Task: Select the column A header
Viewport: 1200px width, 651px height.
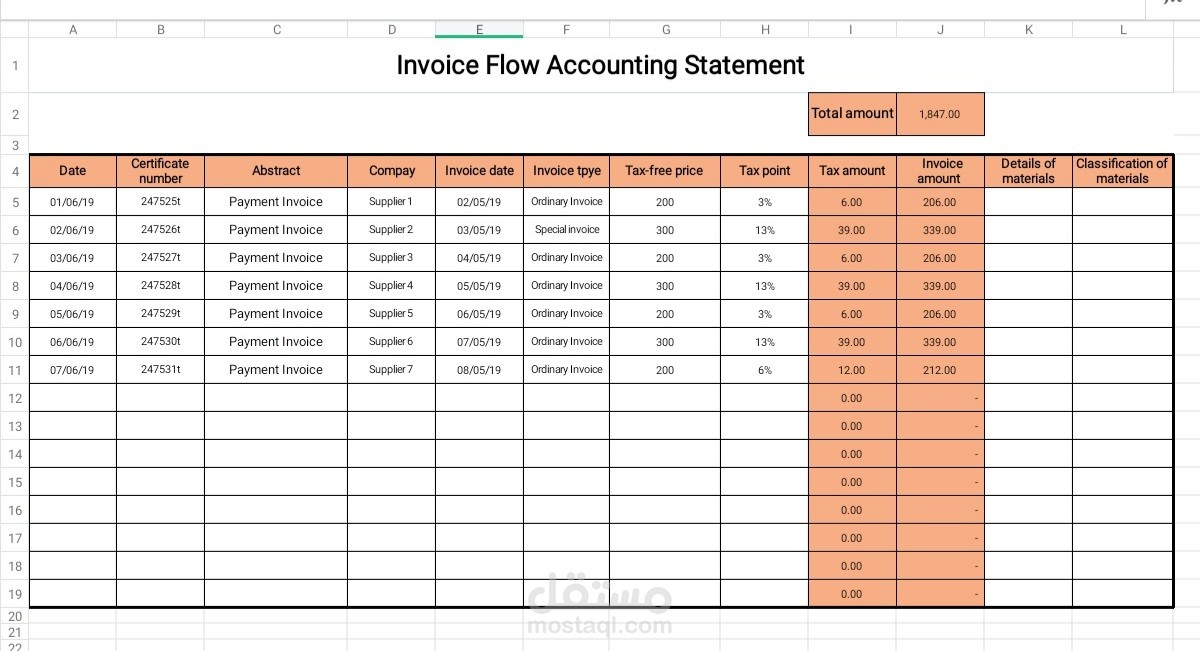Action: 73,30
